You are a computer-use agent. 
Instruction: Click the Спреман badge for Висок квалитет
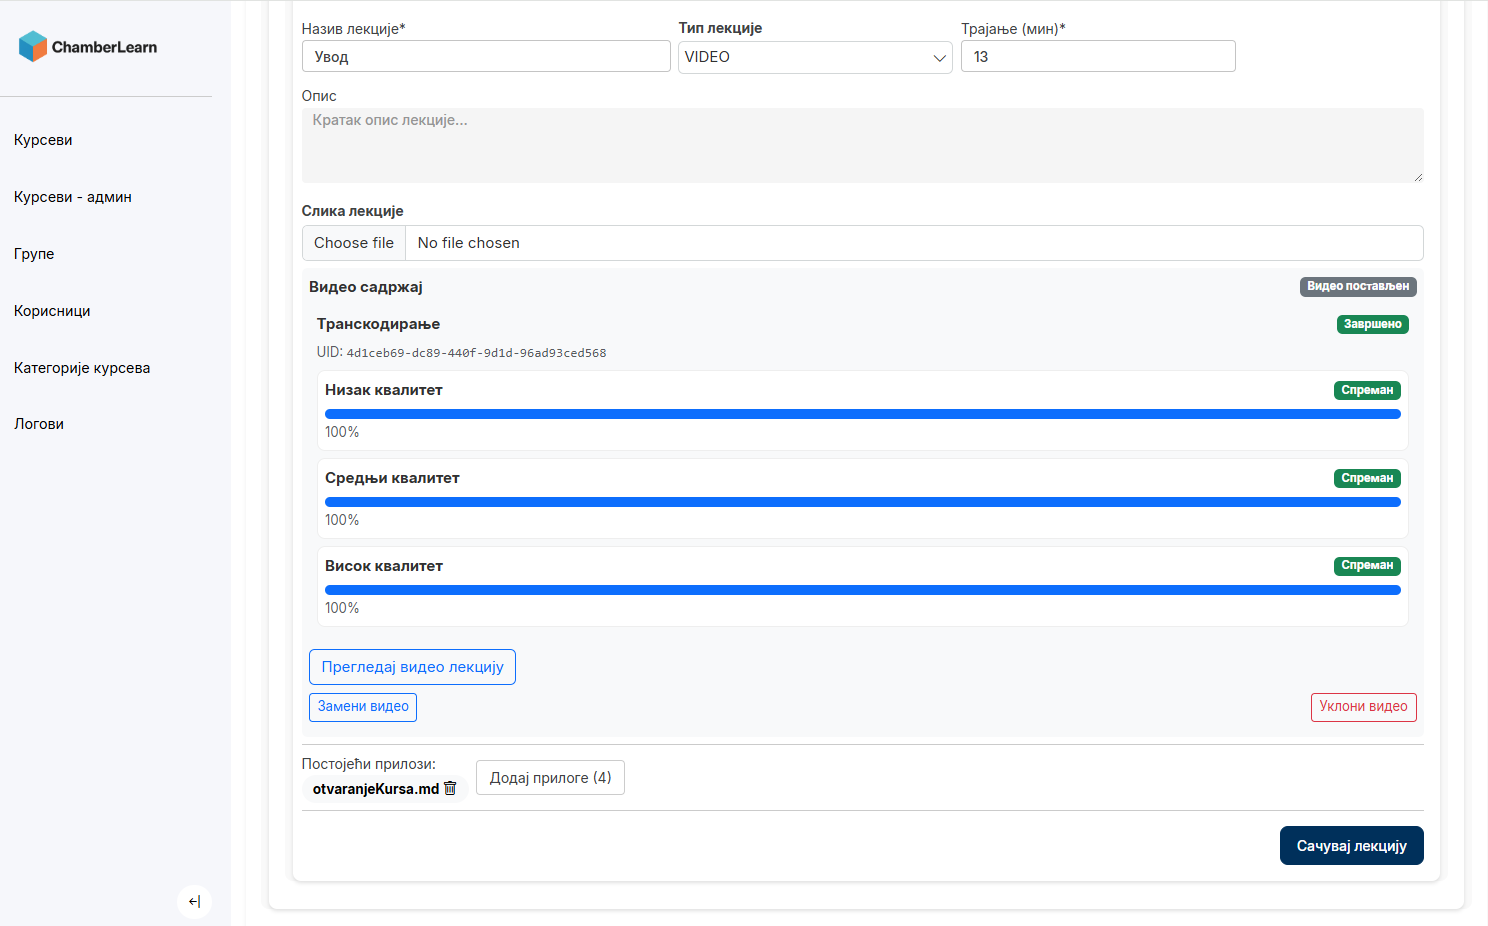pos(1367,566)
